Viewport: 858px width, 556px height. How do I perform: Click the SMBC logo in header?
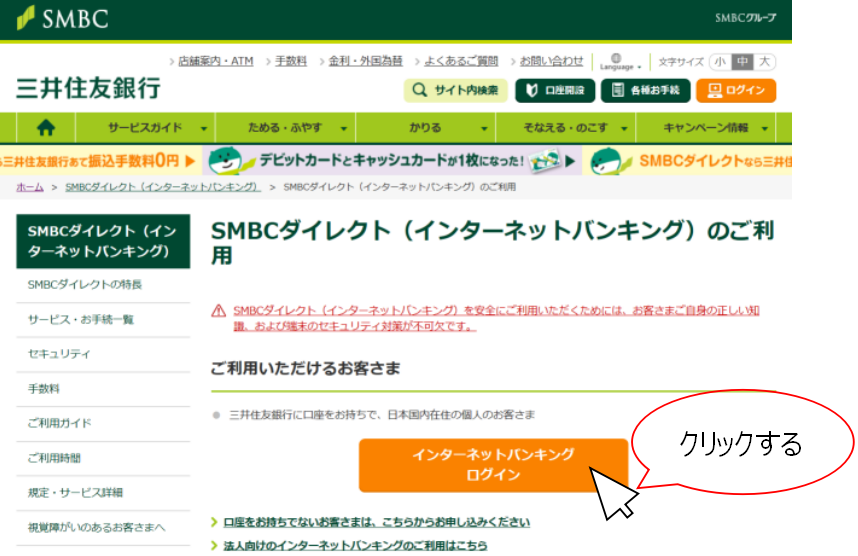(x=62, y=18)
